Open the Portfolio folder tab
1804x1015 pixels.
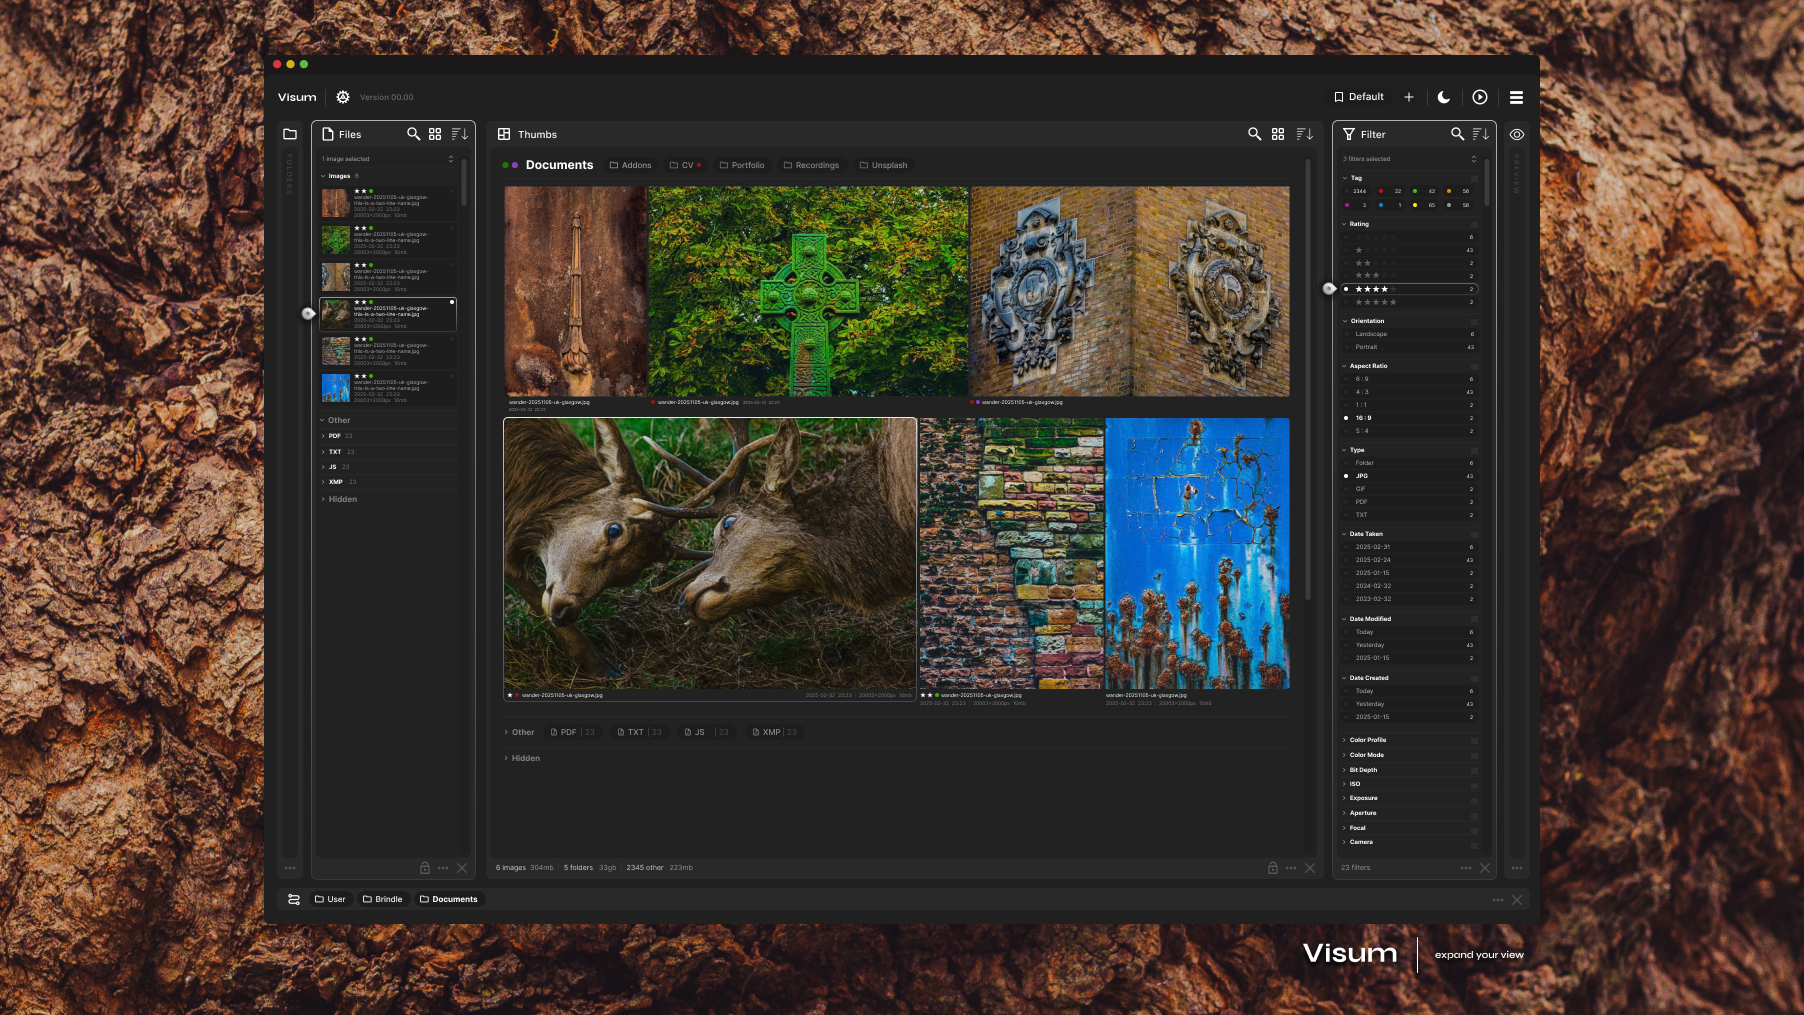pyautogui.click(x=742, y=165)
